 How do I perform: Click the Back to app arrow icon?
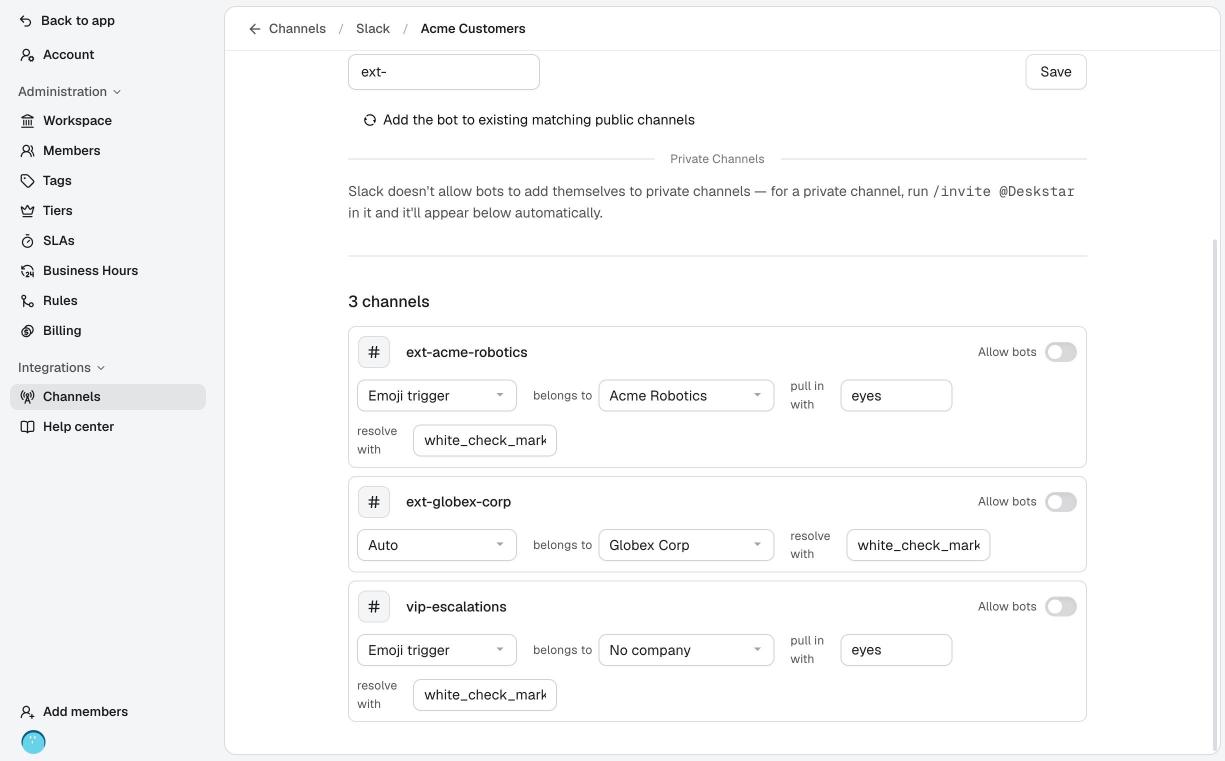point(27,21)
